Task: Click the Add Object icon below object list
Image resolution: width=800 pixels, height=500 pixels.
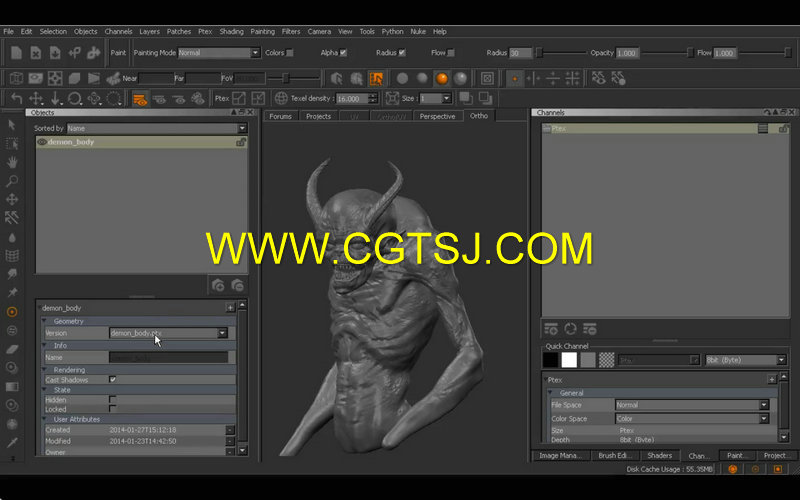Action: coord(218,285)
